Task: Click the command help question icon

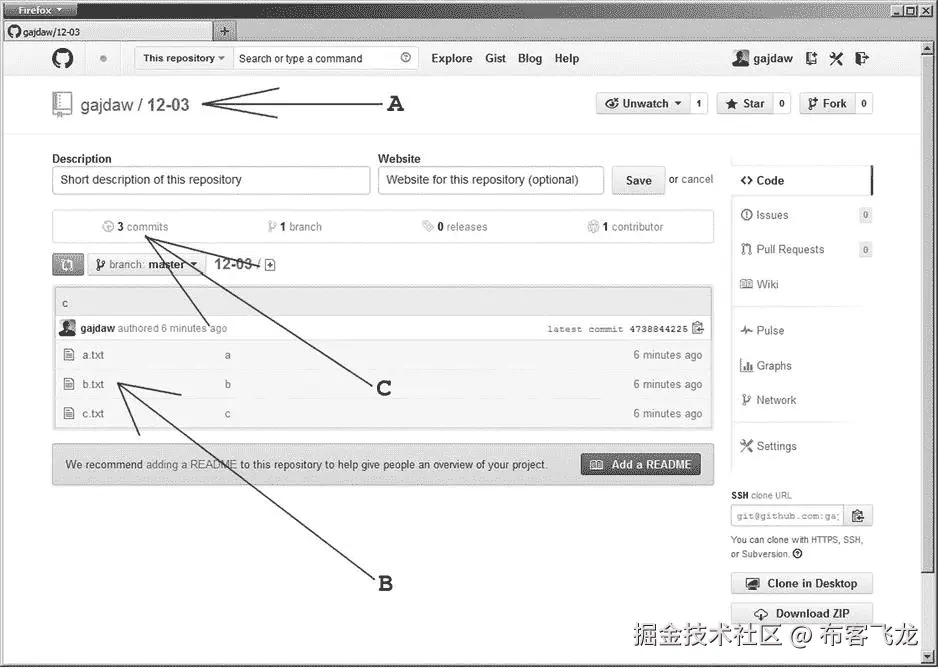Action: click(x=406, y=57)
